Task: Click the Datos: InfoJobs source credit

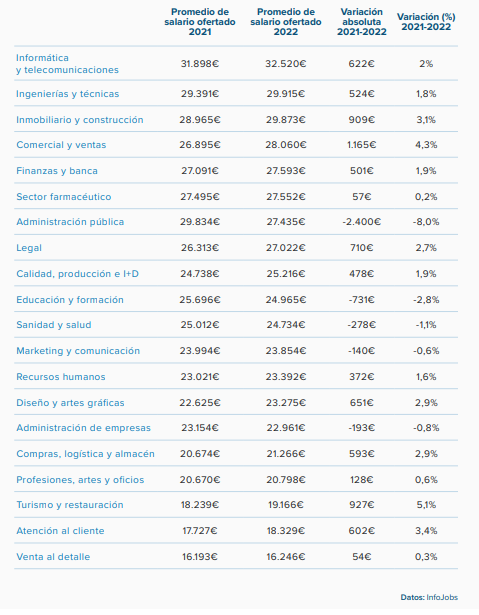Action: pos(429,597)
